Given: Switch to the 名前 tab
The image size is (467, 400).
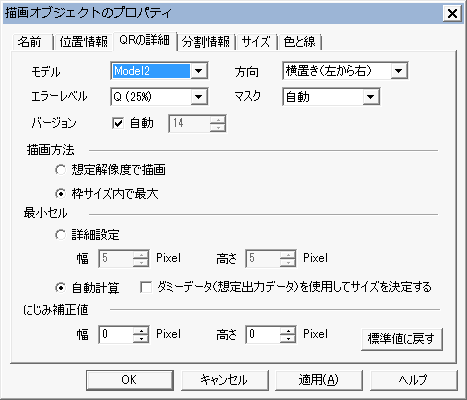Looking at the screenshot, I should 30,42.
